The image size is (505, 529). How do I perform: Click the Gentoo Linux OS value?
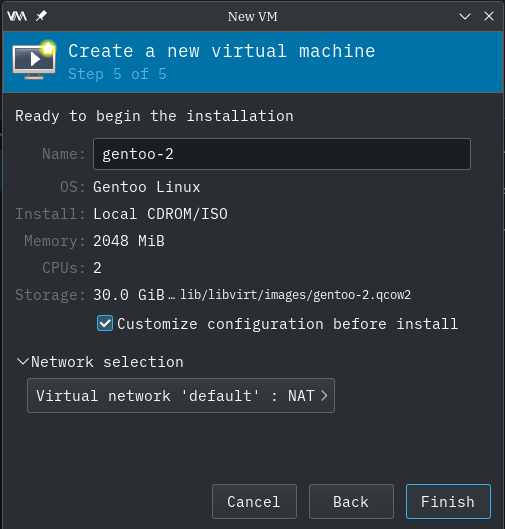(147, 187)
